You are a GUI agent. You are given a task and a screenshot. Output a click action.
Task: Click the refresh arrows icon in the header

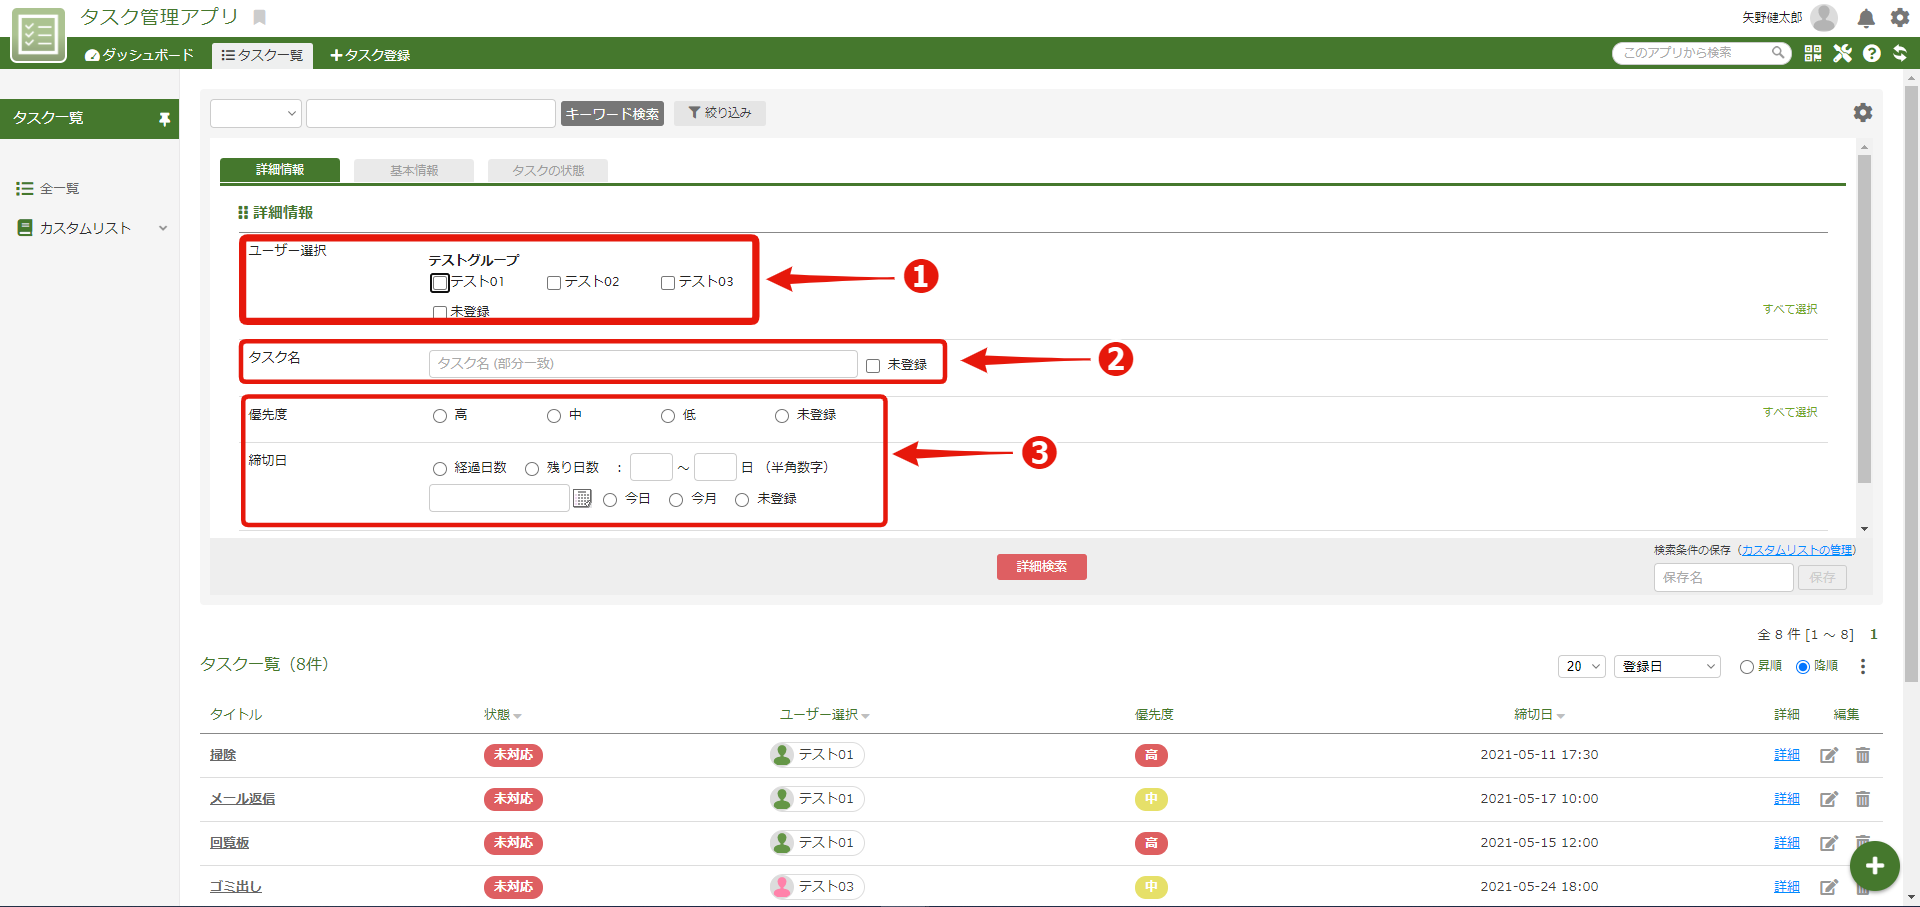pyautogui.click(x=1901, y=53)
